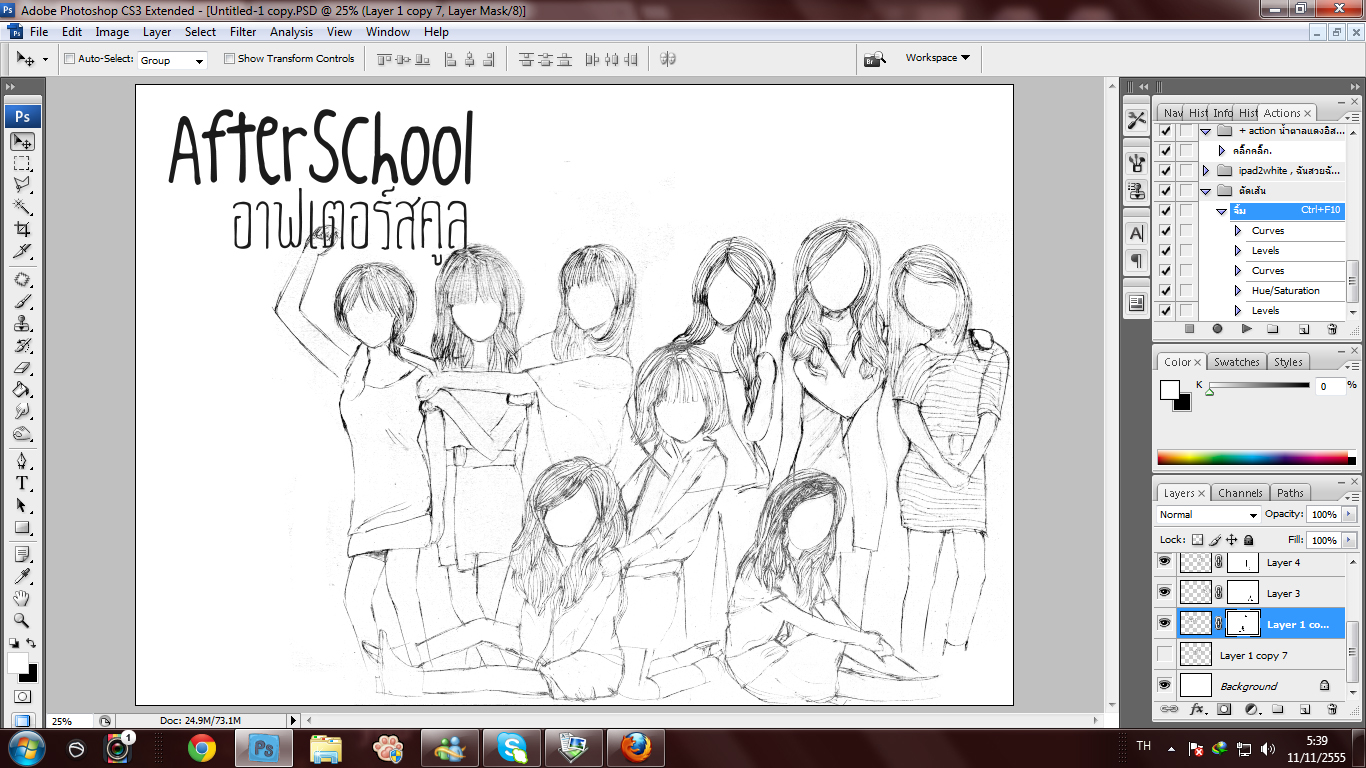Choose the Zoom tool in the toolbox
This screenshot has height=768, width=1366.
[22, 620]
